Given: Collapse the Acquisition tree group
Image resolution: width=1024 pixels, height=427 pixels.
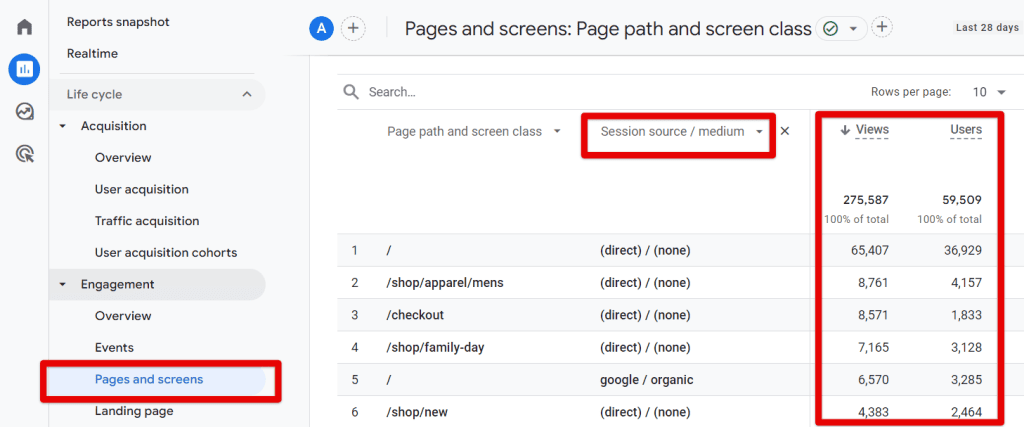Looking at the screenshot, I should point(63,126).
